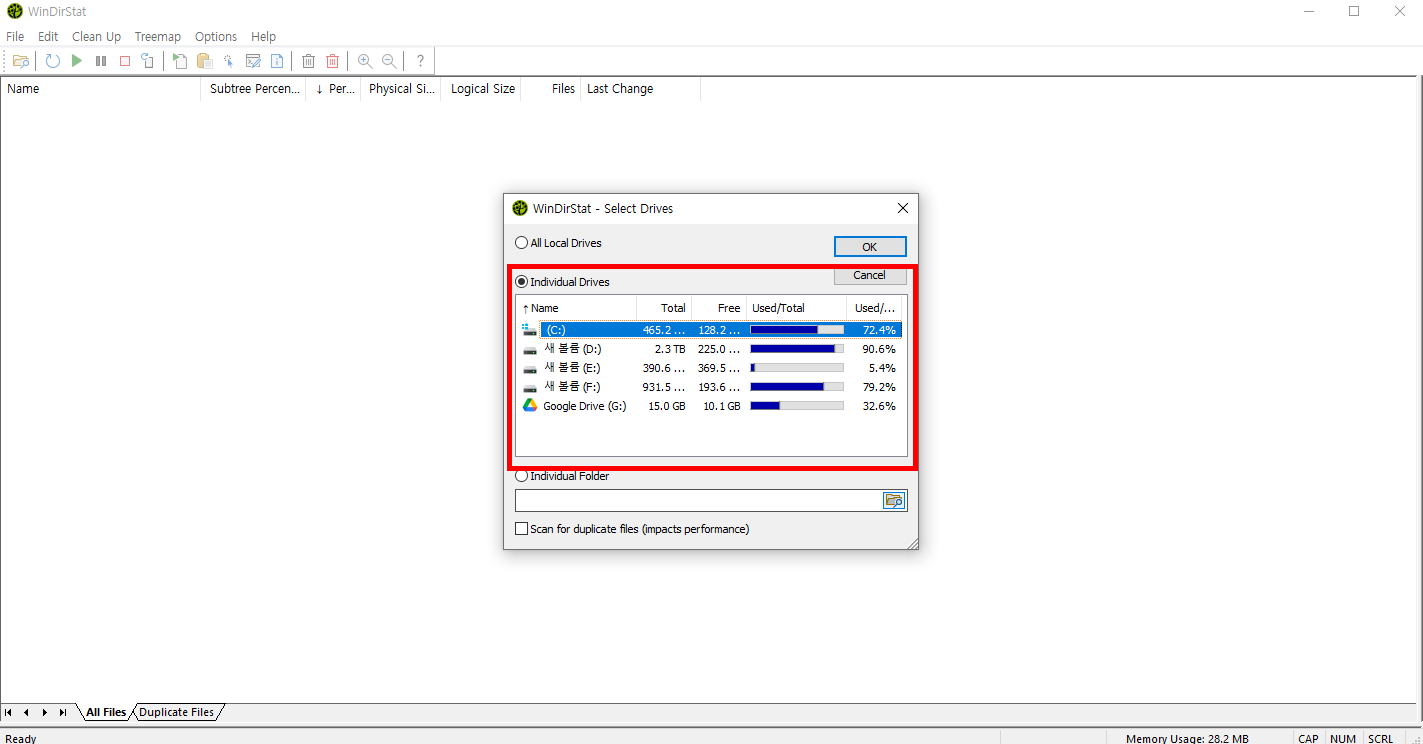1423x744 pixels.
Task: Click the 15.0 GB total value
Action: pyautogui.click(x=667, y=406)
